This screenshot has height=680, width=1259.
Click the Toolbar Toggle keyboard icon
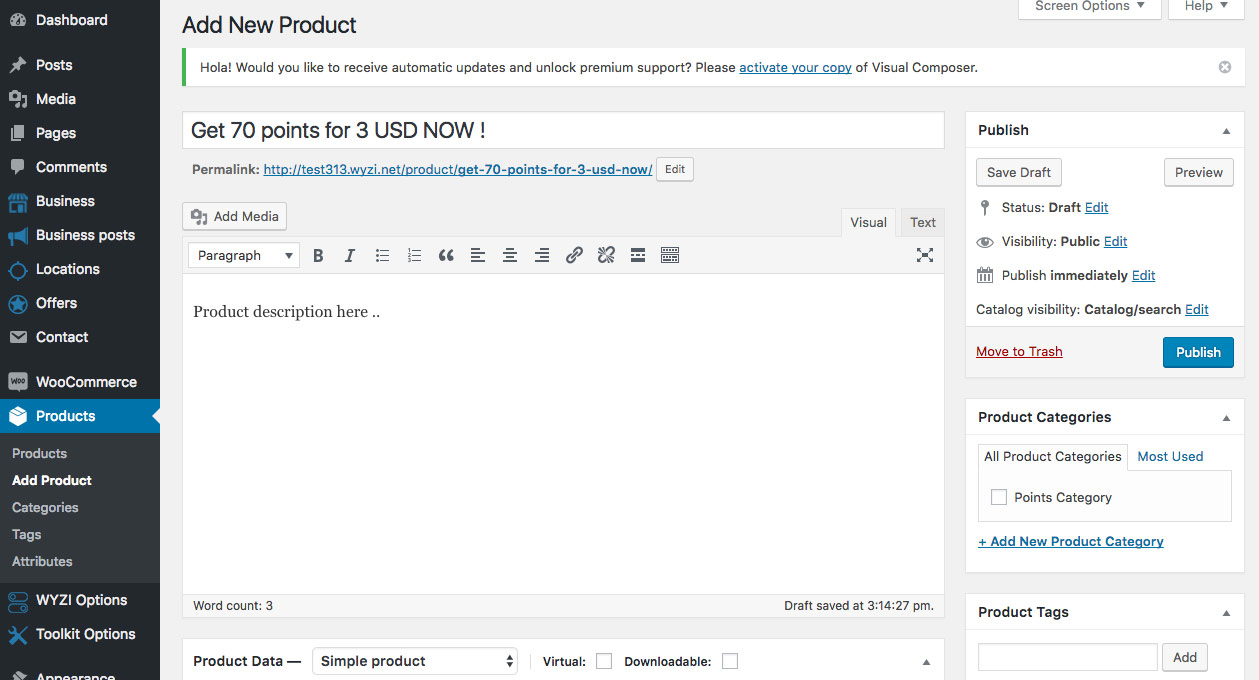670,256
